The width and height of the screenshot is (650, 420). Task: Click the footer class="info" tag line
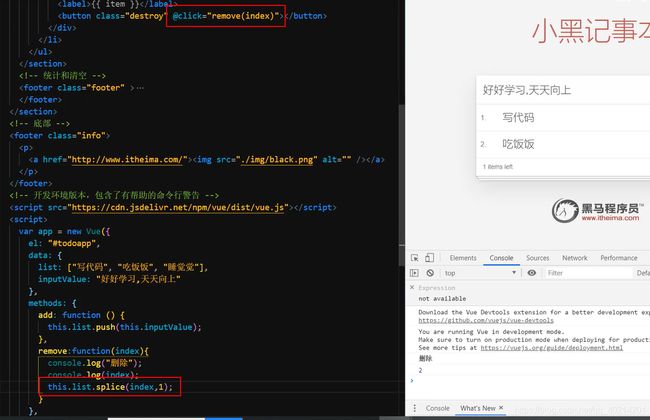(60, 136)
